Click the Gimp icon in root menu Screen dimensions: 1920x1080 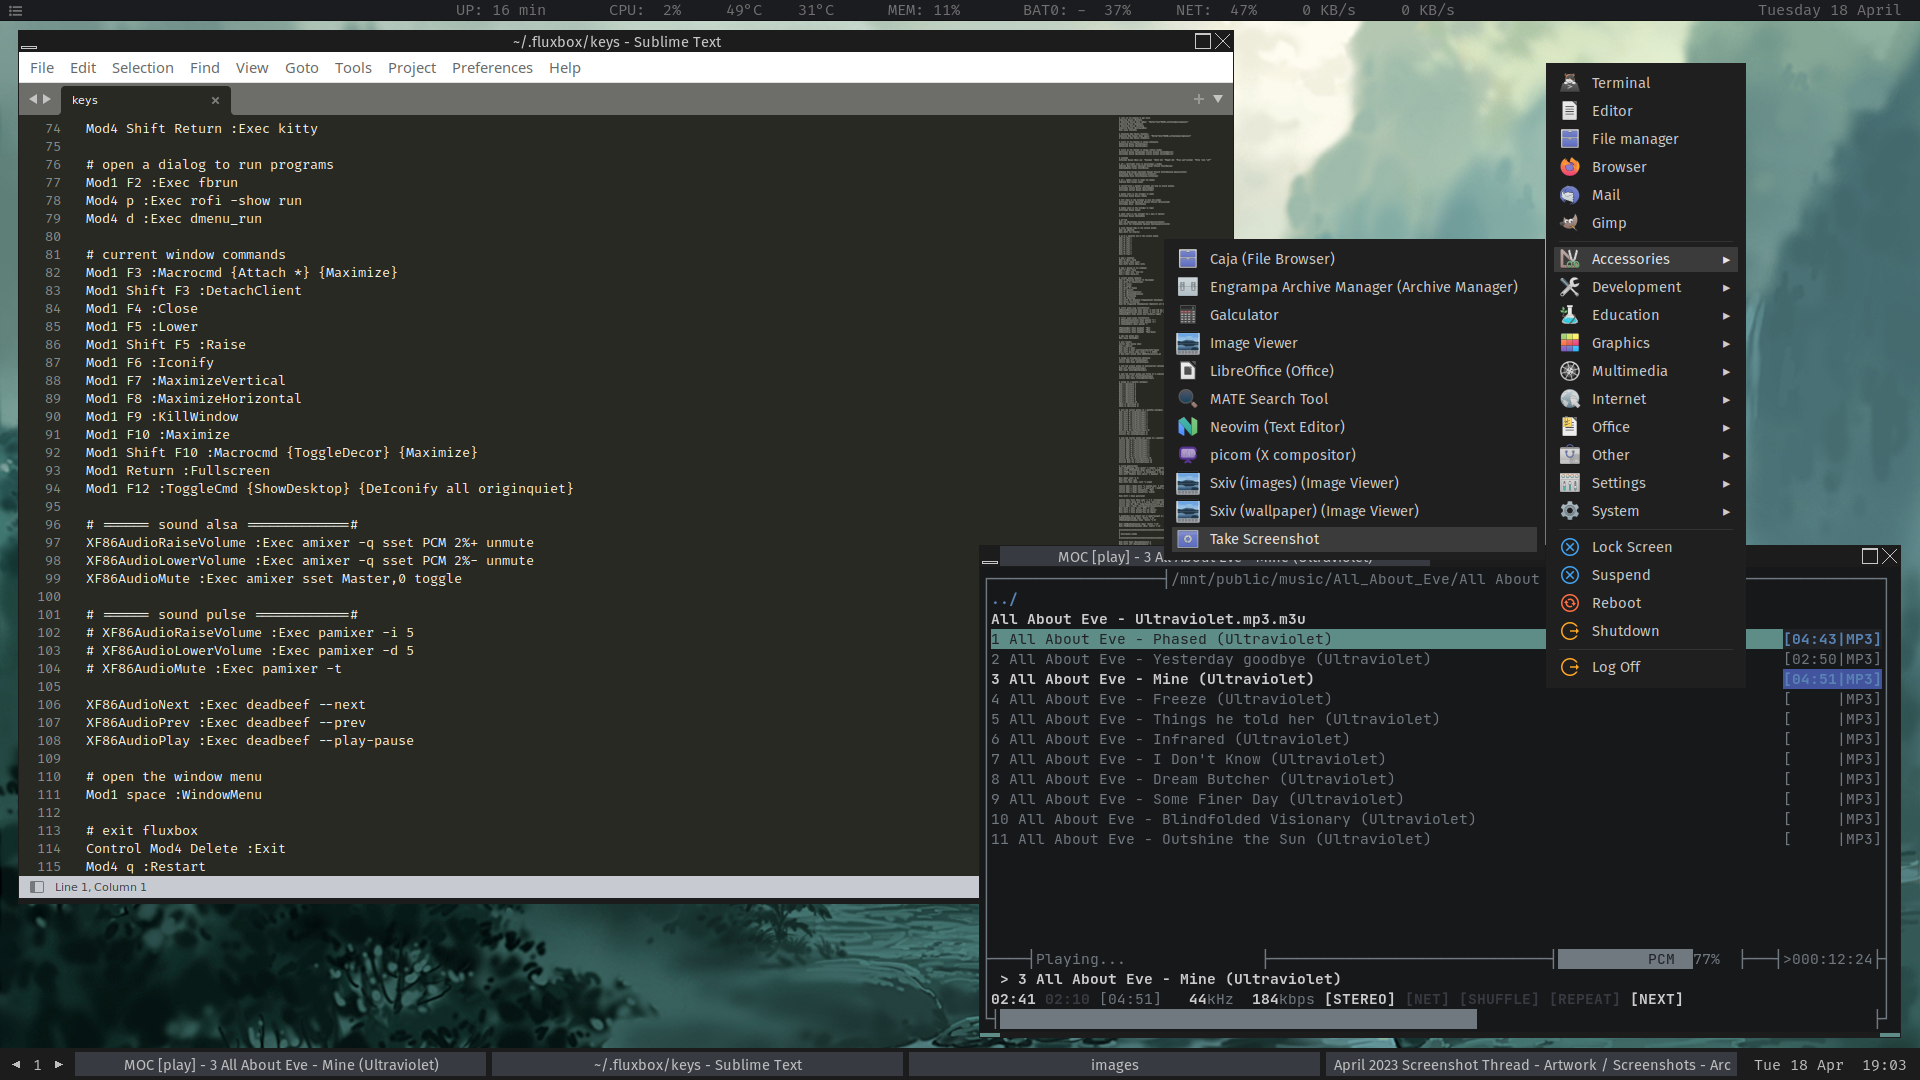click(x=1570, y=223)
